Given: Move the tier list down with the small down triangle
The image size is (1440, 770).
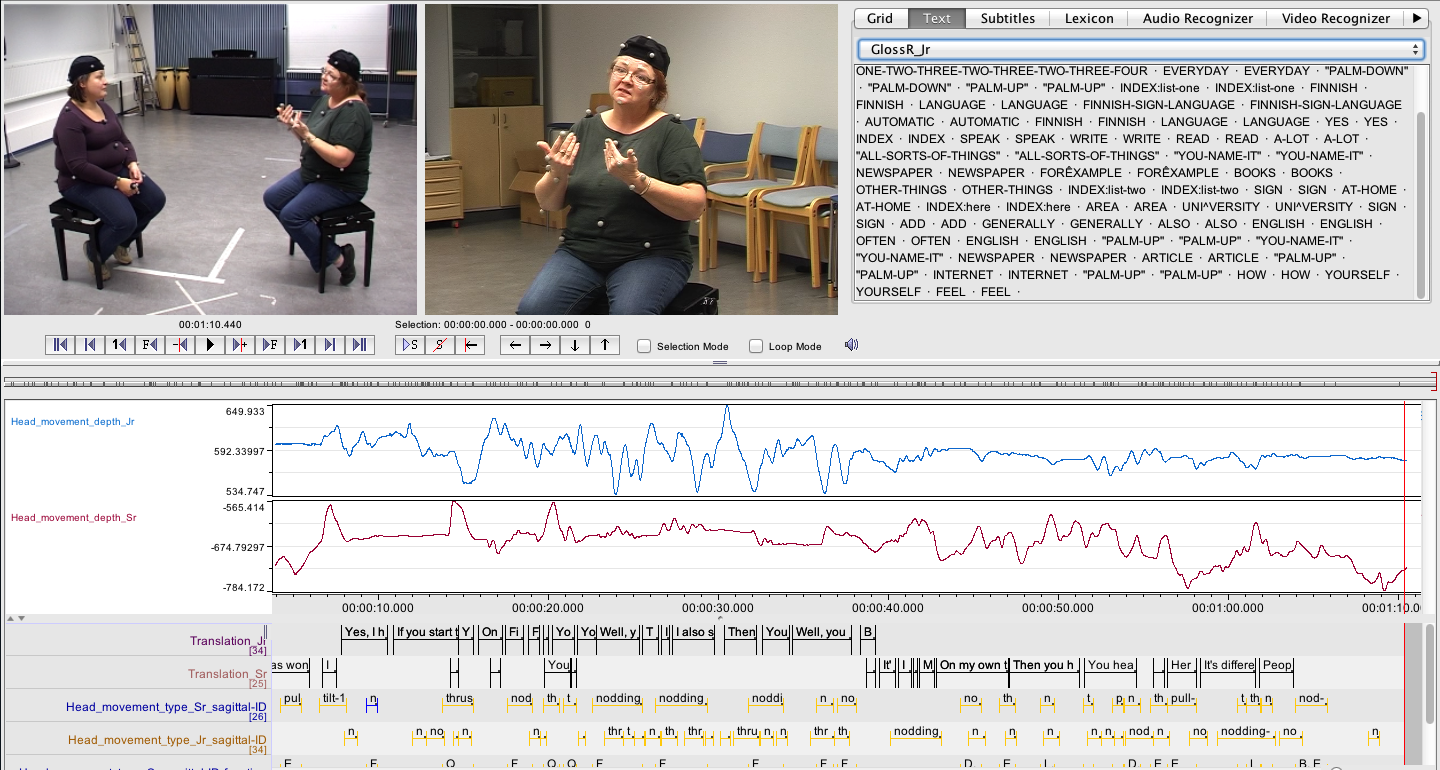Looking at the screenshot, I should 21,619.
